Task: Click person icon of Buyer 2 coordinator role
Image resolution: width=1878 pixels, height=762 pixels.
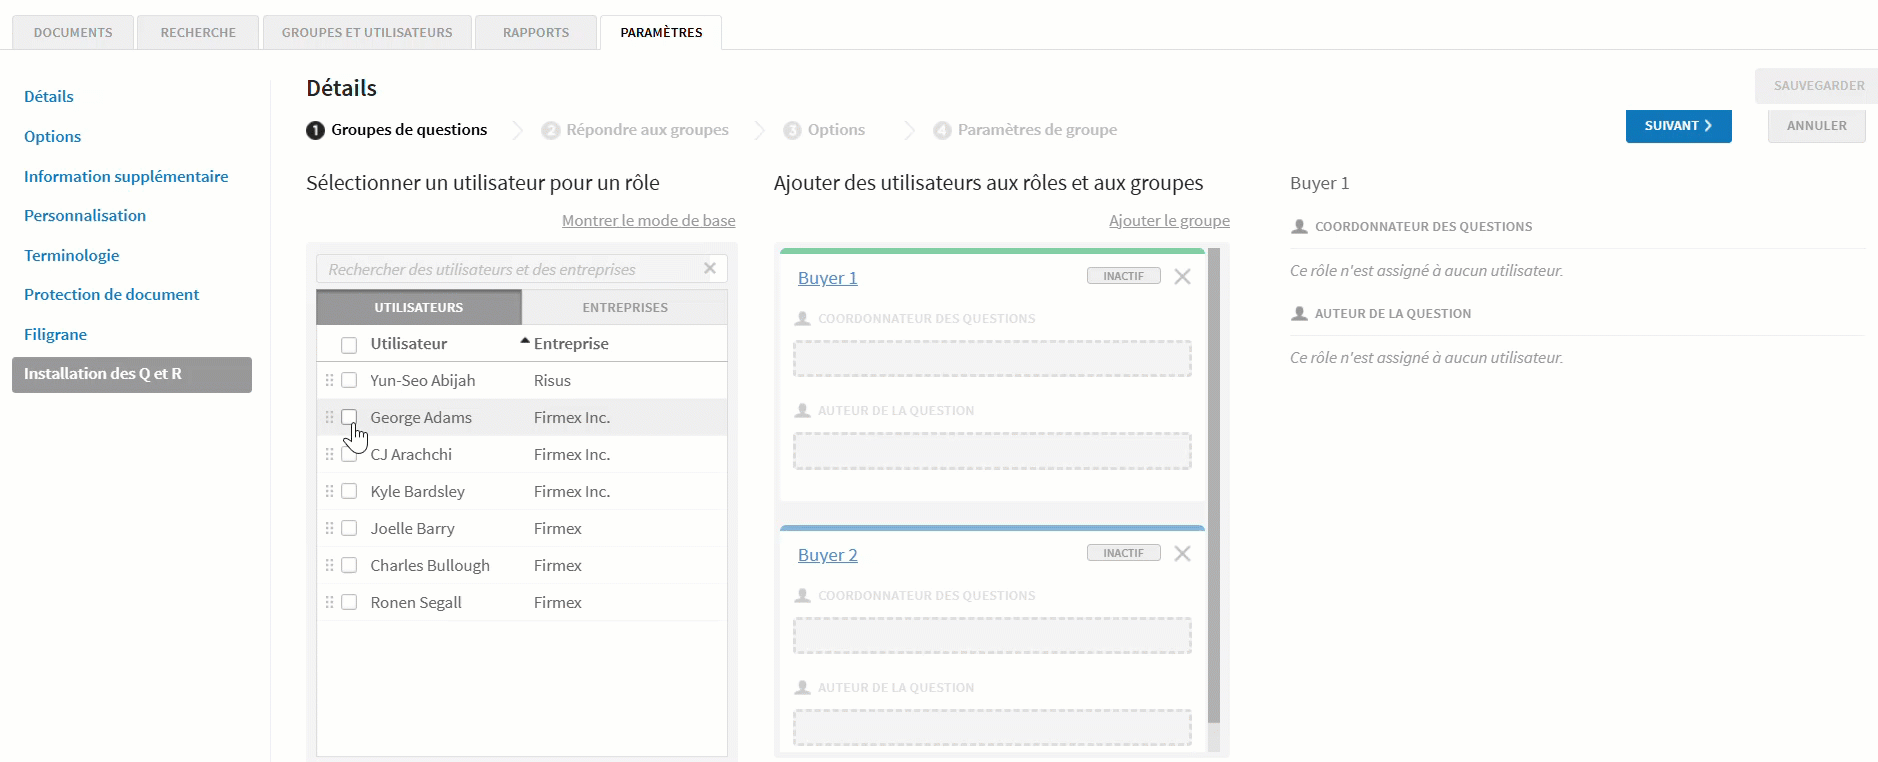Action: [802, 595]
